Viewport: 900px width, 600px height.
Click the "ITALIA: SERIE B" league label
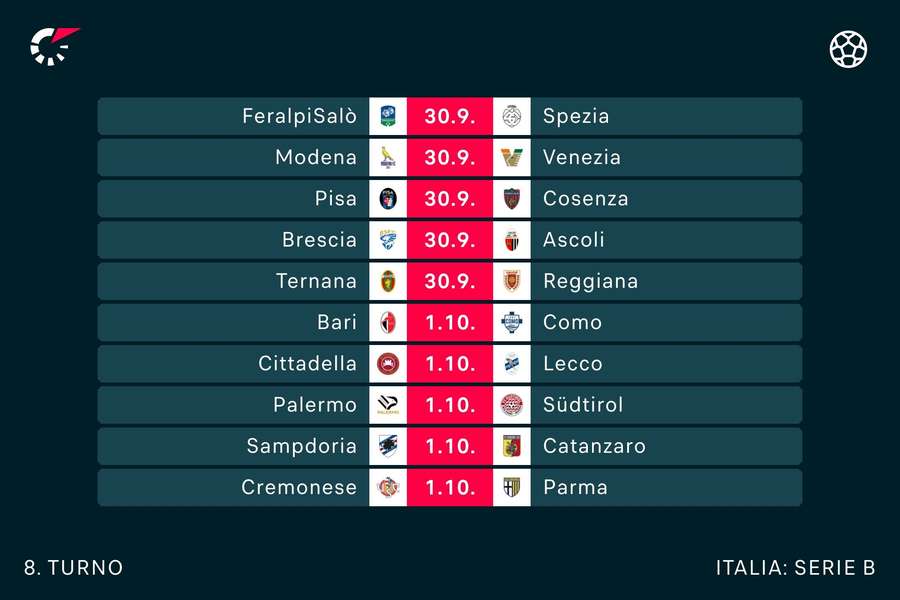coord(795,568)
